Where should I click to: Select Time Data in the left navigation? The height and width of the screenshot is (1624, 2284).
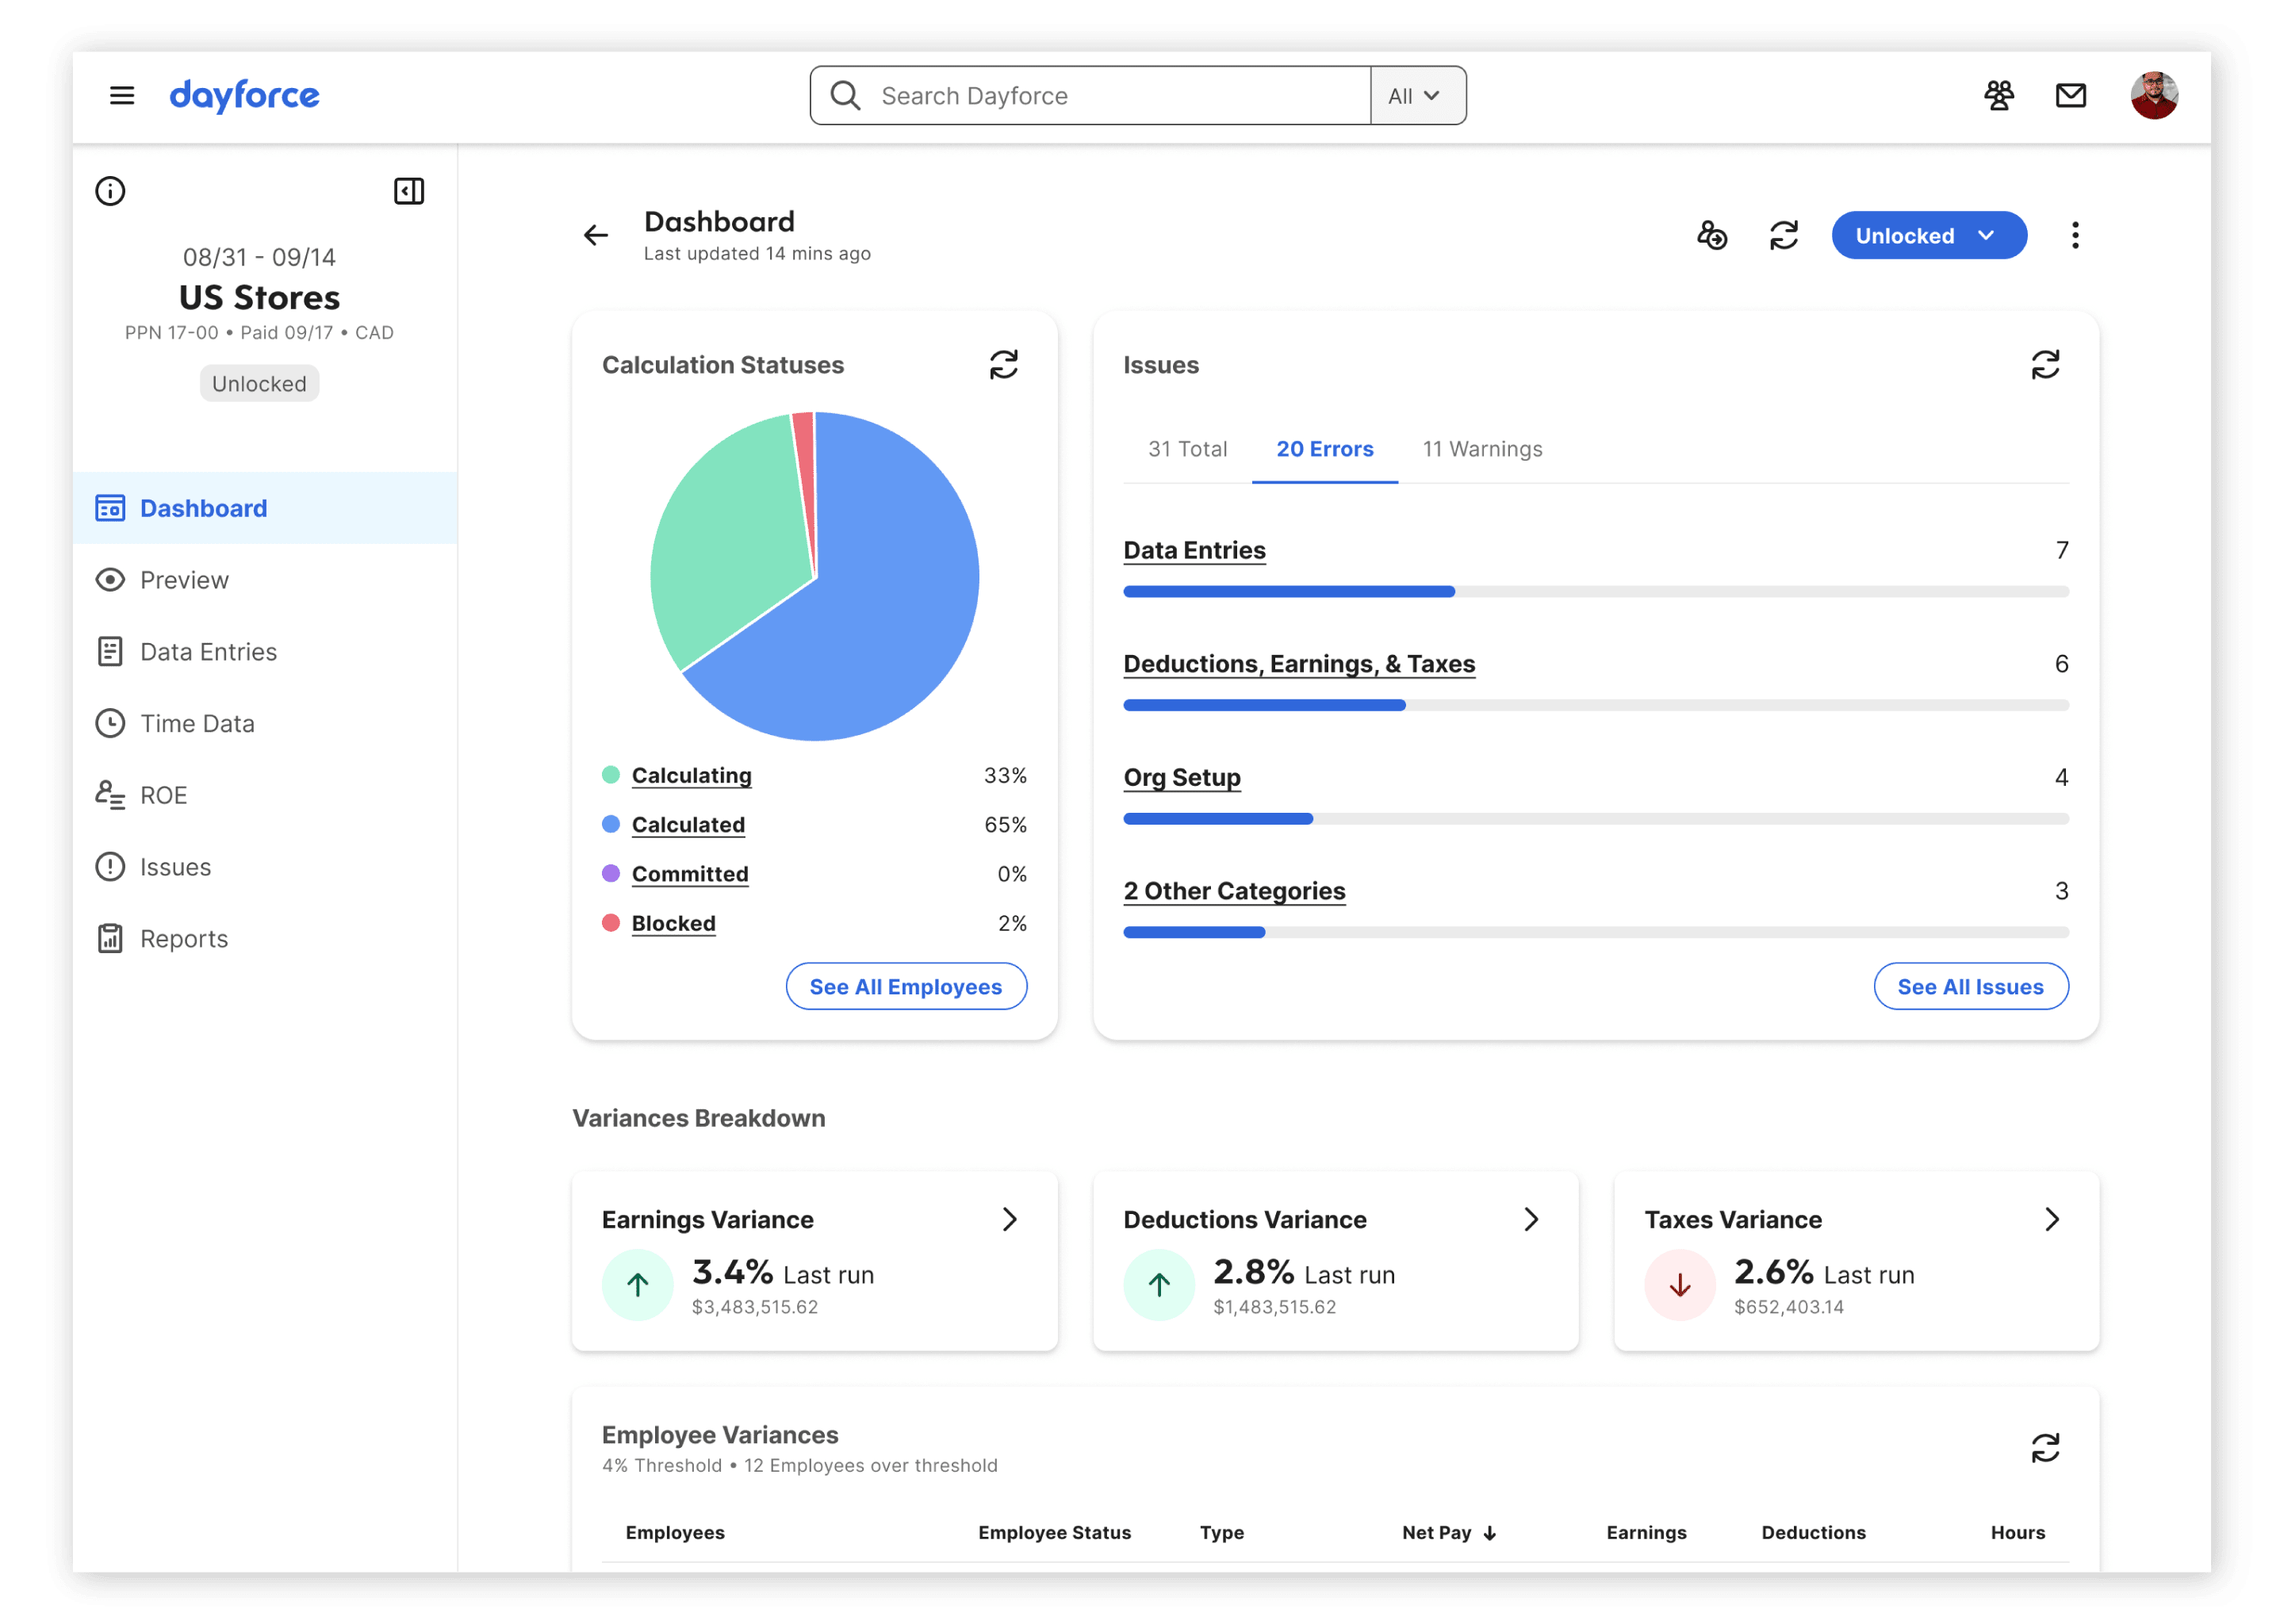coord(197,723)
